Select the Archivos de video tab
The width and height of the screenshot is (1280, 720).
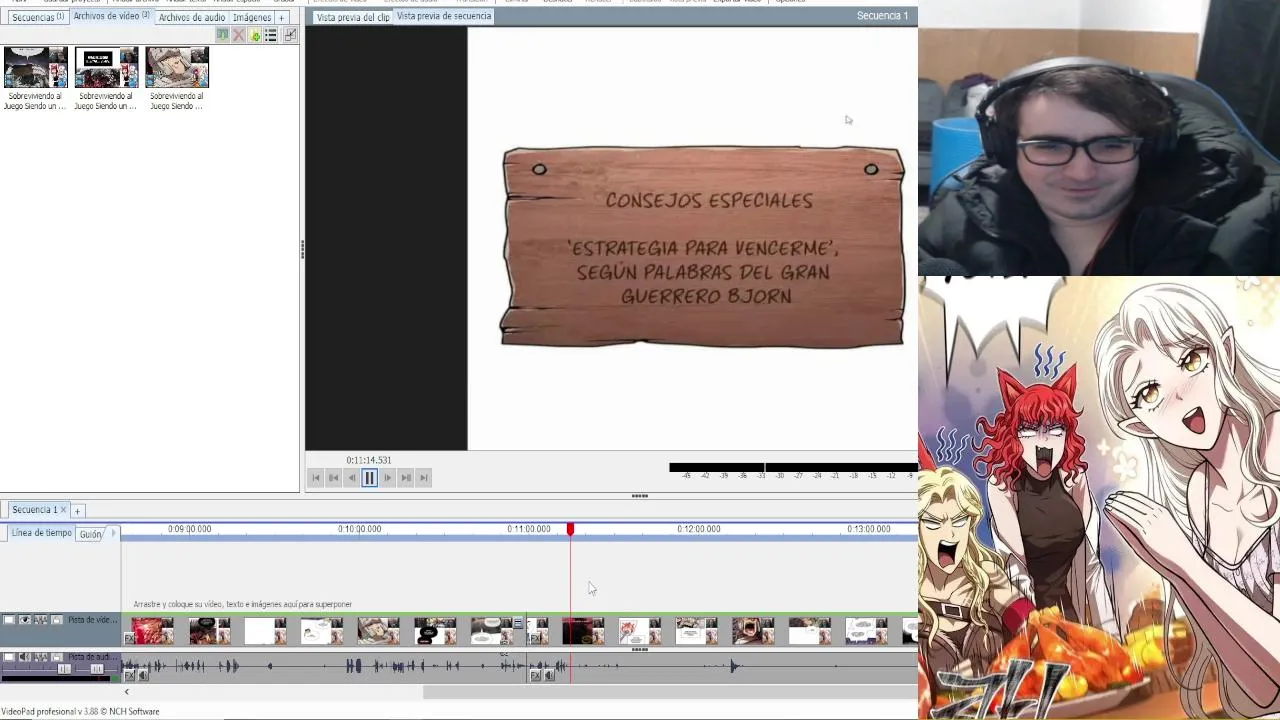111,16
